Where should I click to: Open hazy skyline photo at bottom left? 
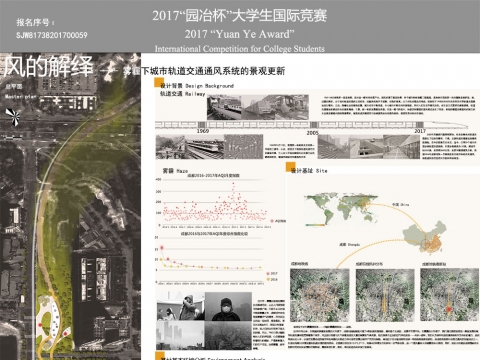coord(181,335)
